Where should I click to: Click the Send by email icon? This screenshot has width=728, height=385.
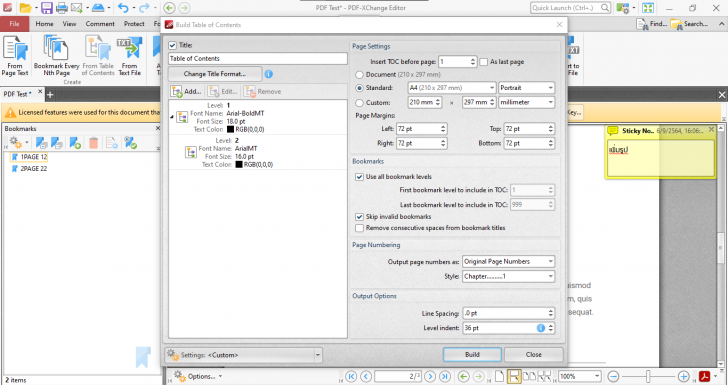click(77, 8)
